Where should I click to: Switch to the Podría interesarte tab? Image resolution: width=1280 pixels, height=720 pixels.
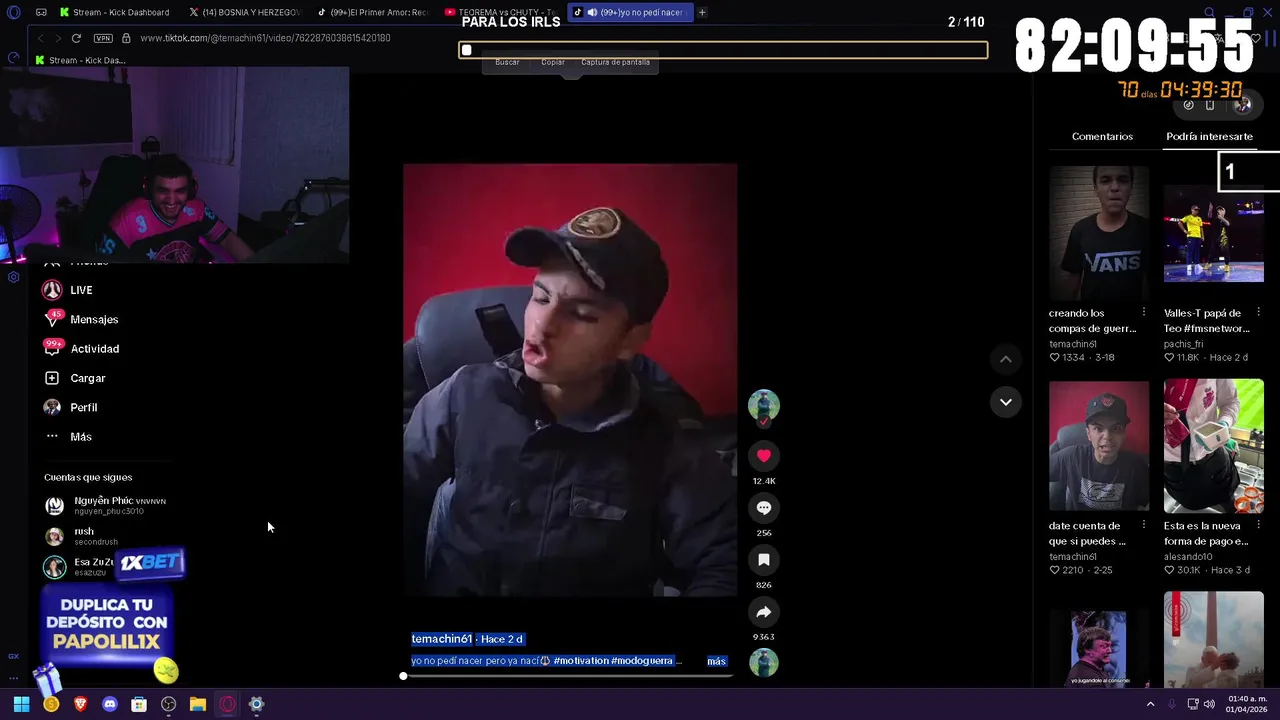click(1209, 136)
